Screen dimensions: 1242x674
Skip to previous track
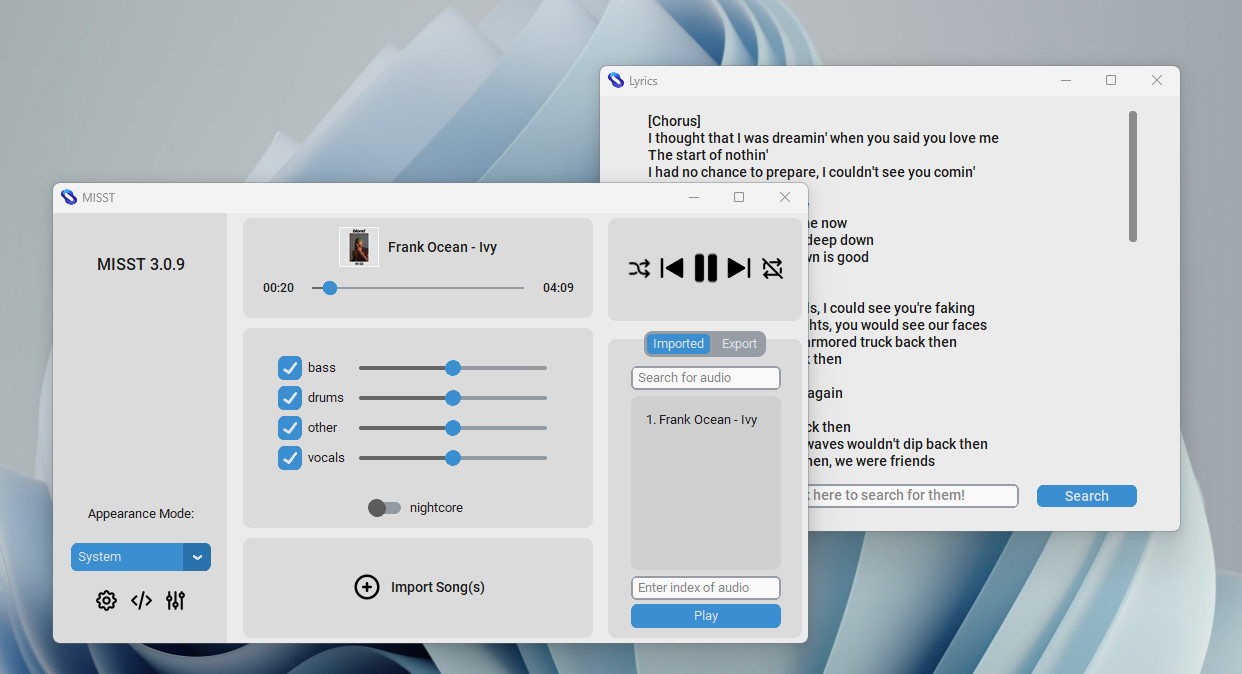(672, 268)
